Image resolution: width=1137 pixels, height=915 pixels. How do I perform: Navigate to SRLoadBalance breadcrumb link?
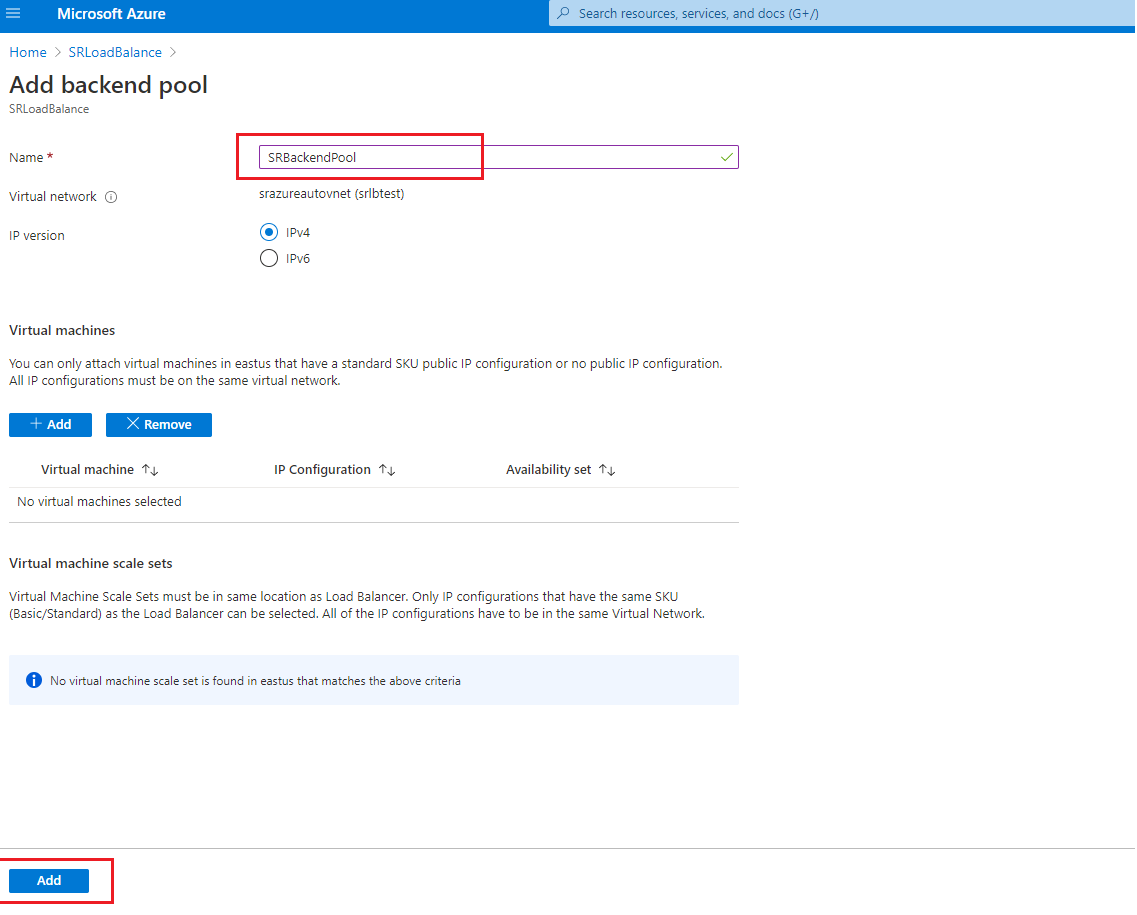(114, 52)
